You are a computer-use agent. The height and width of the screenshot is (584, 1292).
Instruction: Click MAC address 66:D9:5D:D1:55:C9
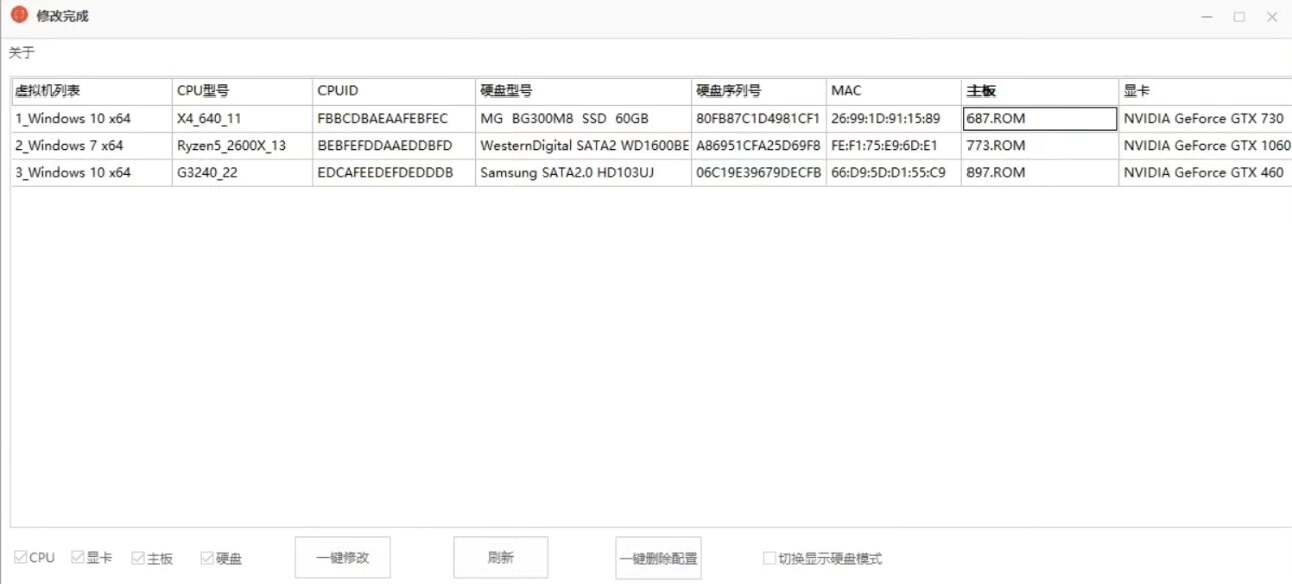pyautogui.click(x=894, y=172)
